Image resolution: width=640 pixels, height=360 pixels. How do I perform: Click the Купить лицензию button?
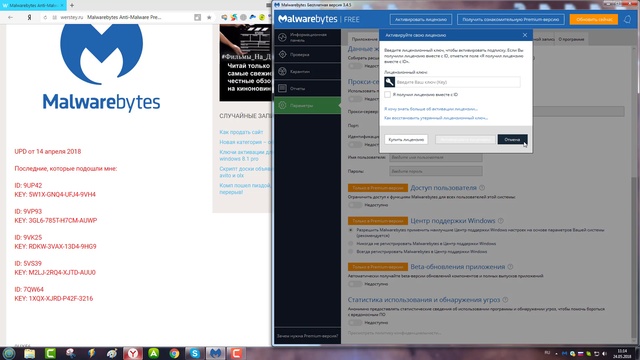click(x=406, y=140)
